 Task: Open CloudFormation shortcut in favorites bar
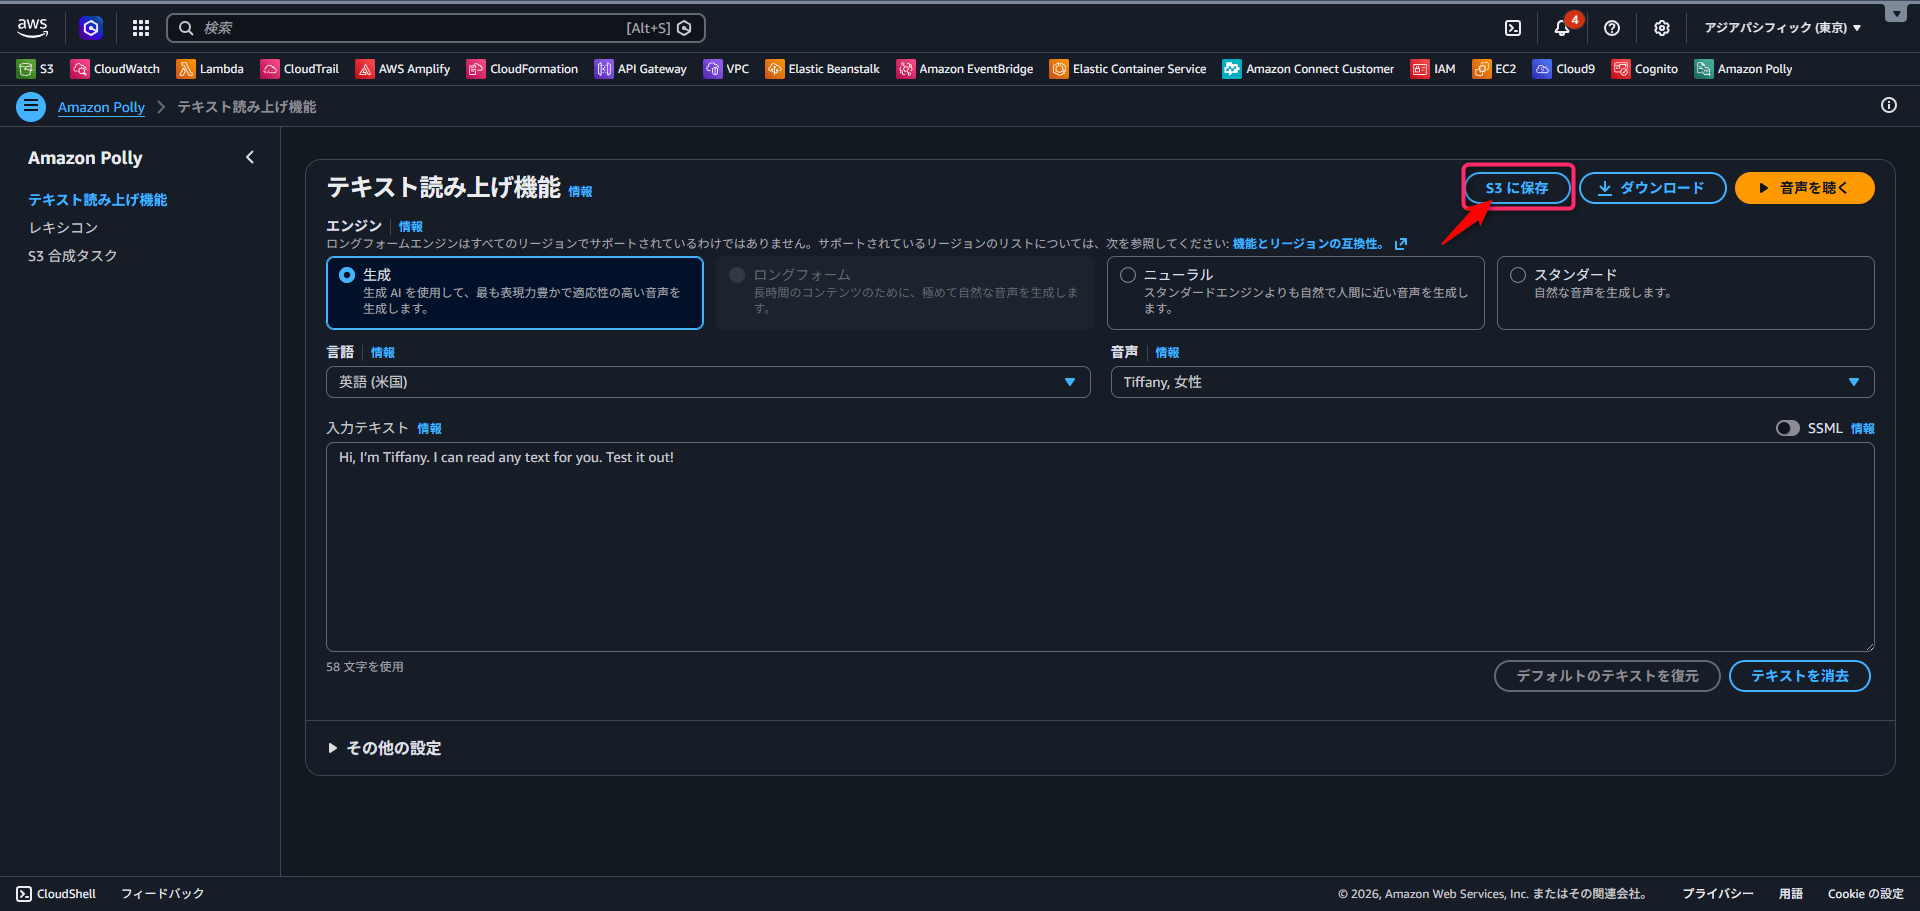523,69
